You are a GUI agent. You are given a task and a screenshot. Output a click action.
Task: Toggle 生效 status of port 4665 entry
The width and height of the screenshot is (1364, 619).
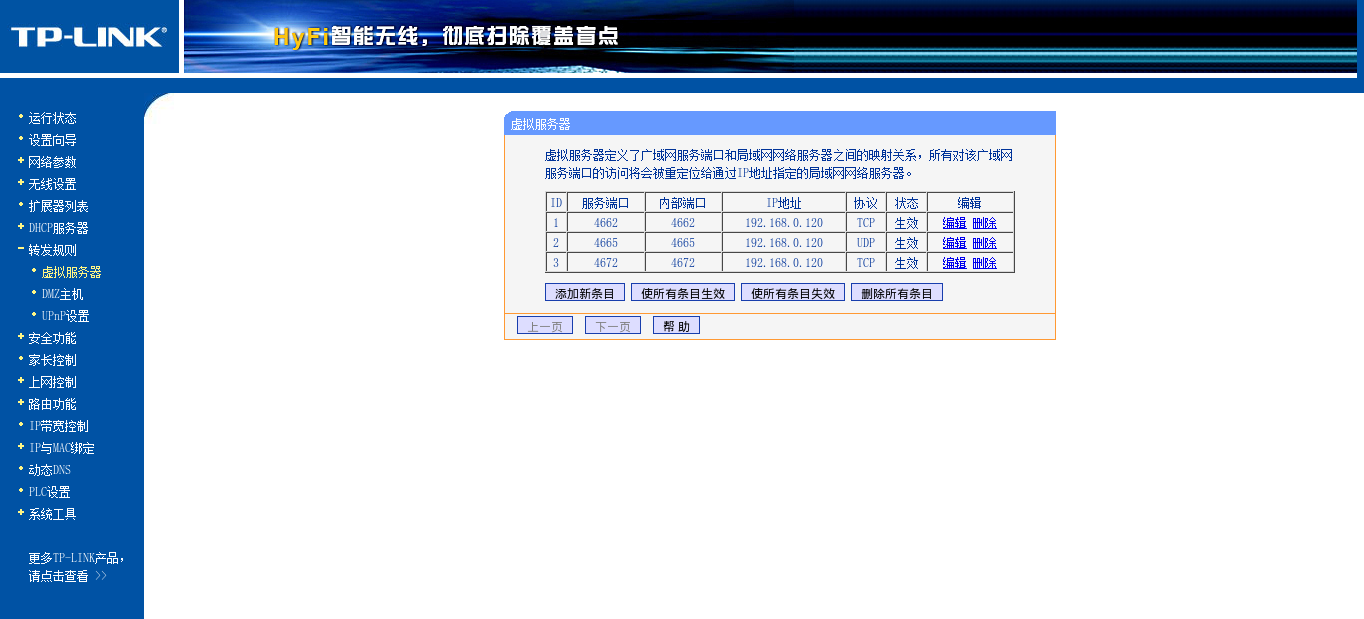(x=906, y=243)
